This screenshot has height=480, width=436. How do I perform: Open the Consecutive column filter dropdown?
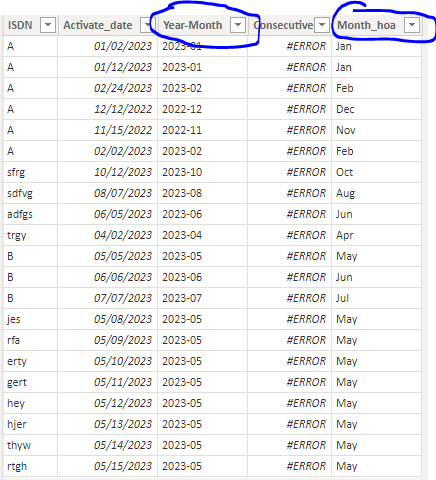[x=322, y=25]
